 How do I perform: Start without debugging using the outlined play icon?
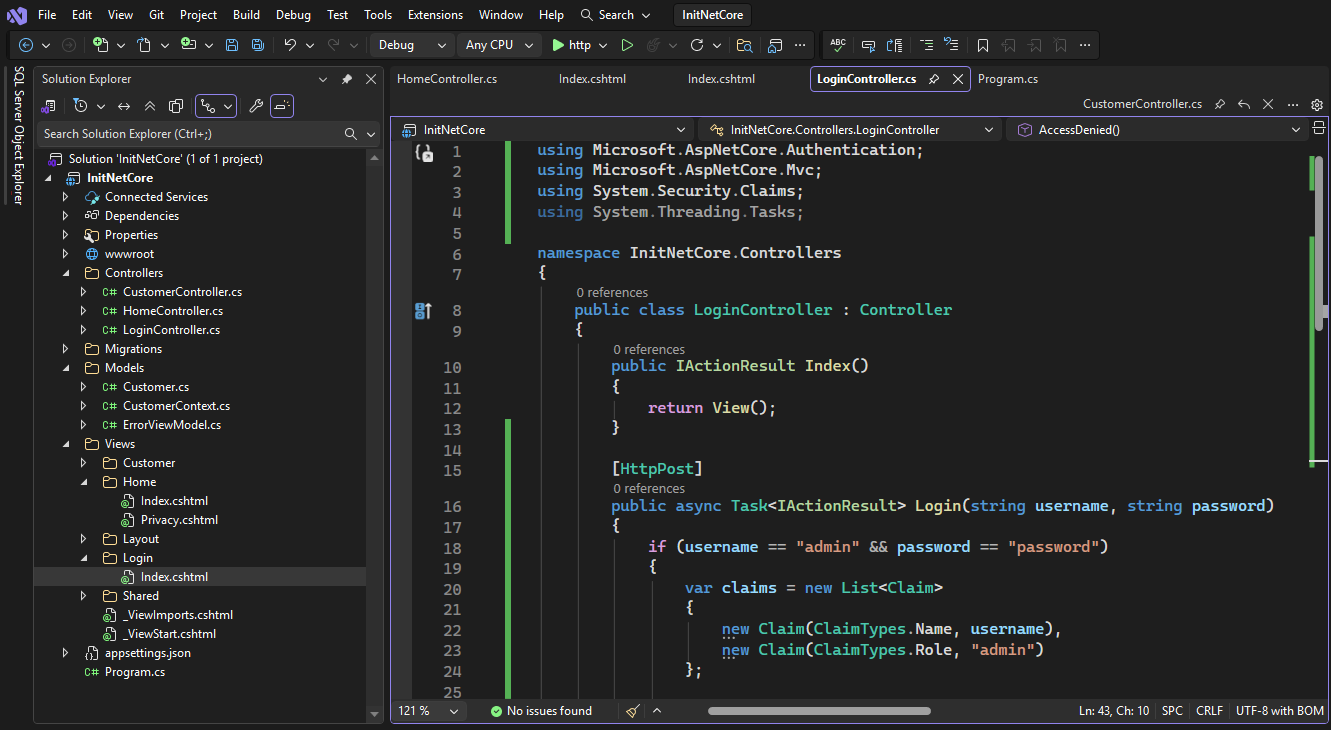627,45
